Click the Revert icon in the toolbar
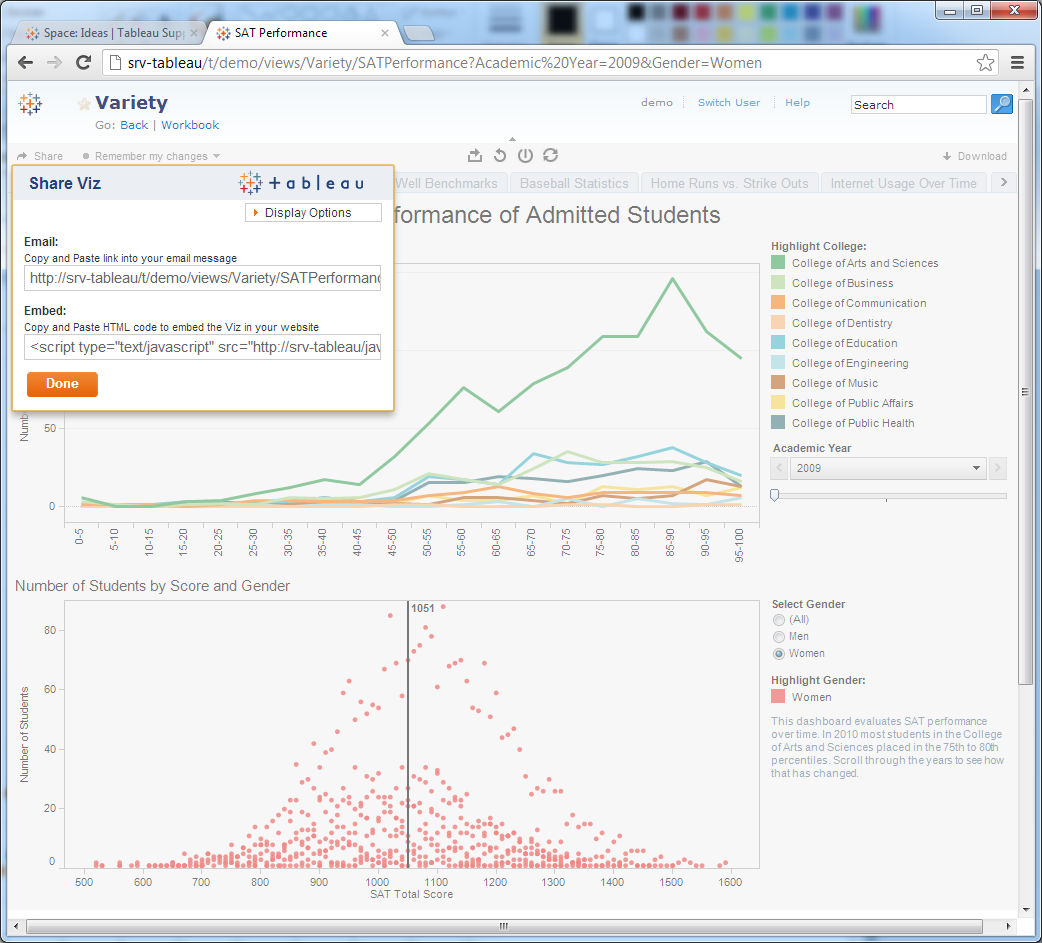Viewport: 1042px width, 943px height. click(x=500, y=155)
